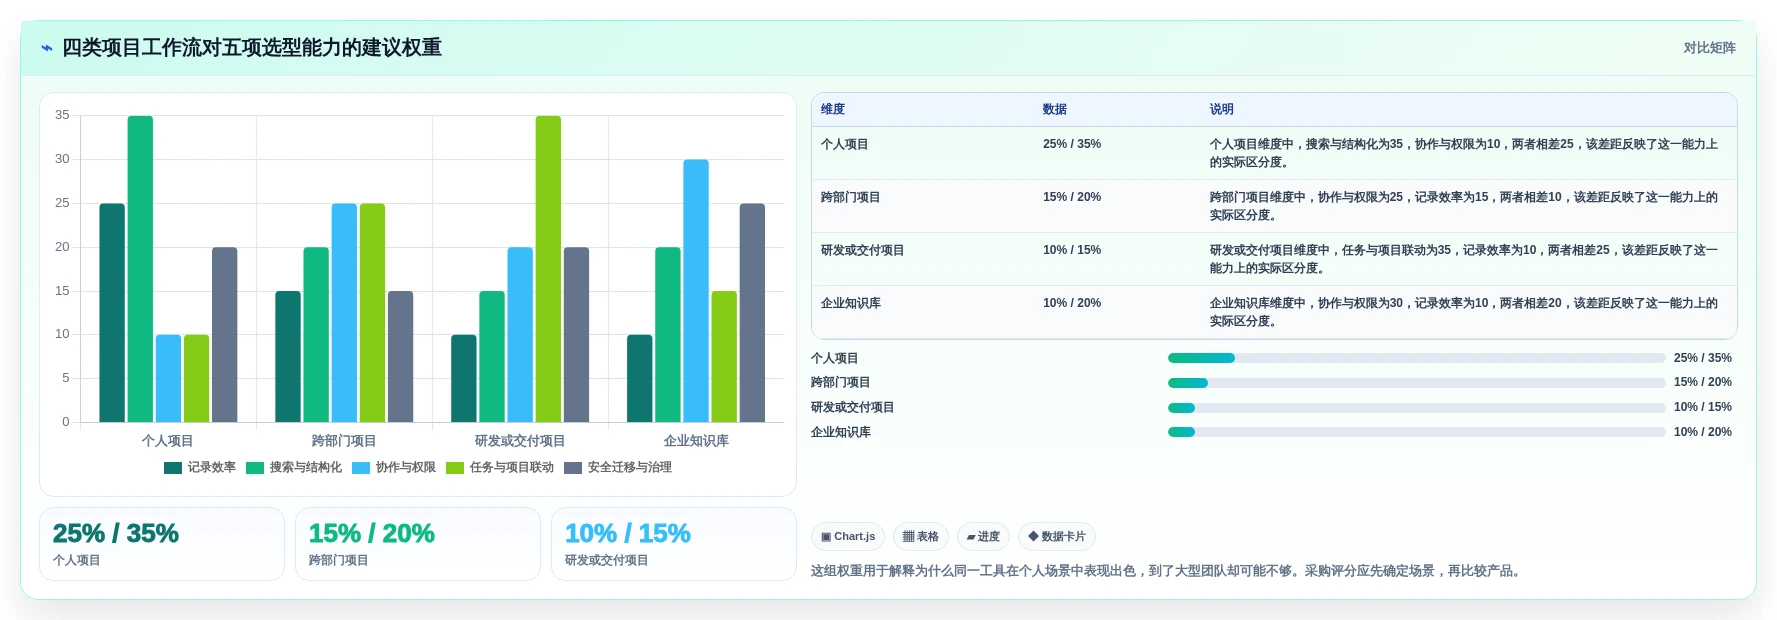Open the 10% / 15% 研发或交付项目 stat card
Viewport: 1777px width, 620px height.
[x=674, y=544]
